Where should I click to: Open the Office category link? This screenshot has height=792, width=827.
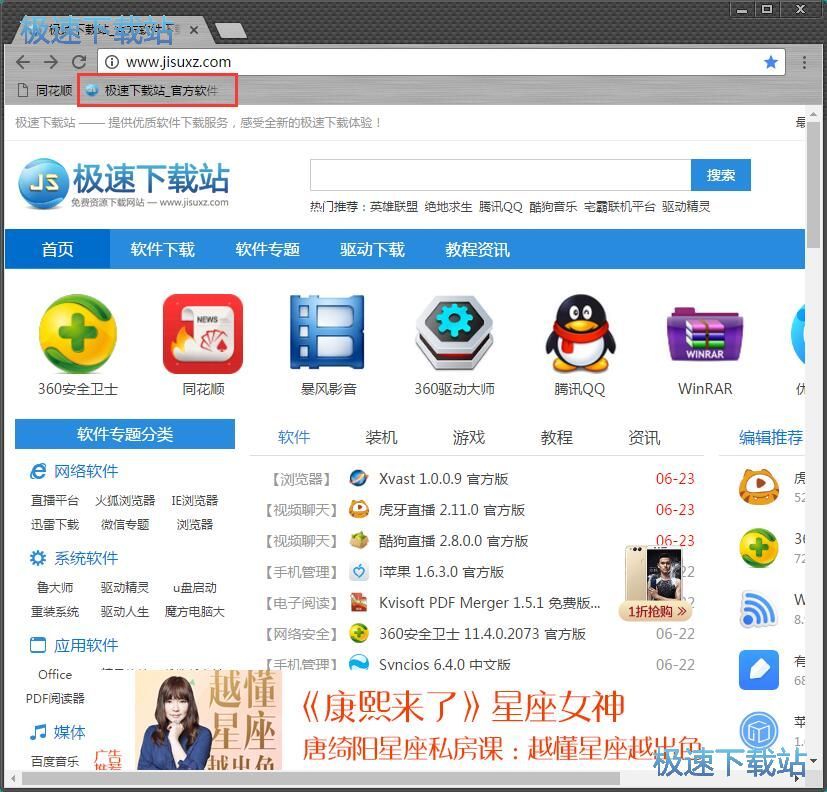click(x=55, y=674)
